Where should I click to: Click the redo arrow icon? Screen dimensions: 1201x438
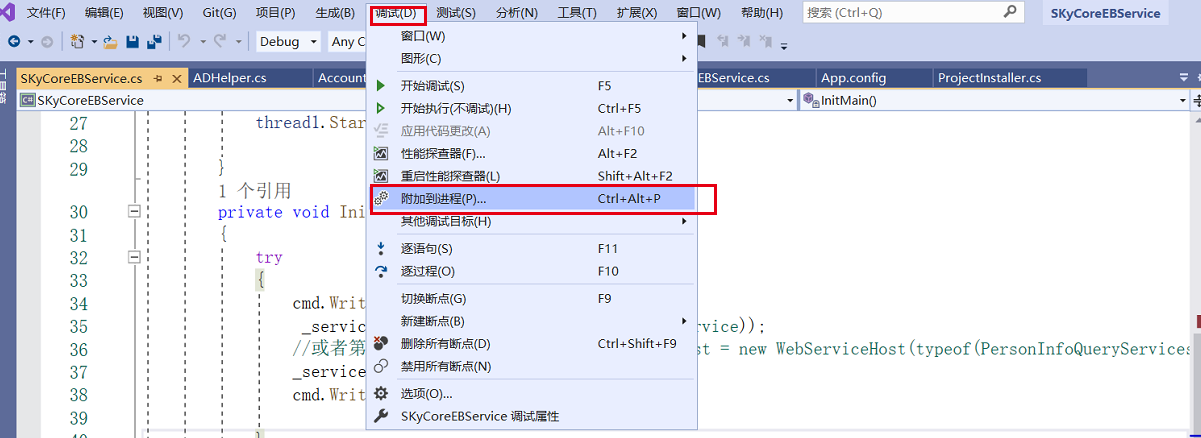[x=220, y=42]
